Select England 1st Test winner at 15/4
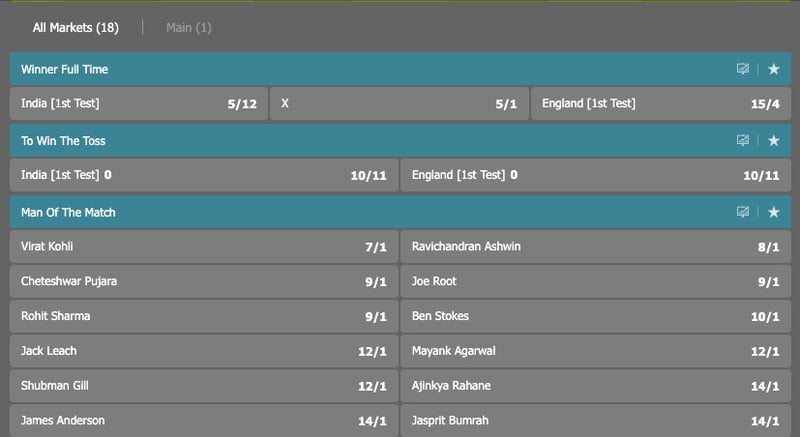800x437 pixels. 661,104
